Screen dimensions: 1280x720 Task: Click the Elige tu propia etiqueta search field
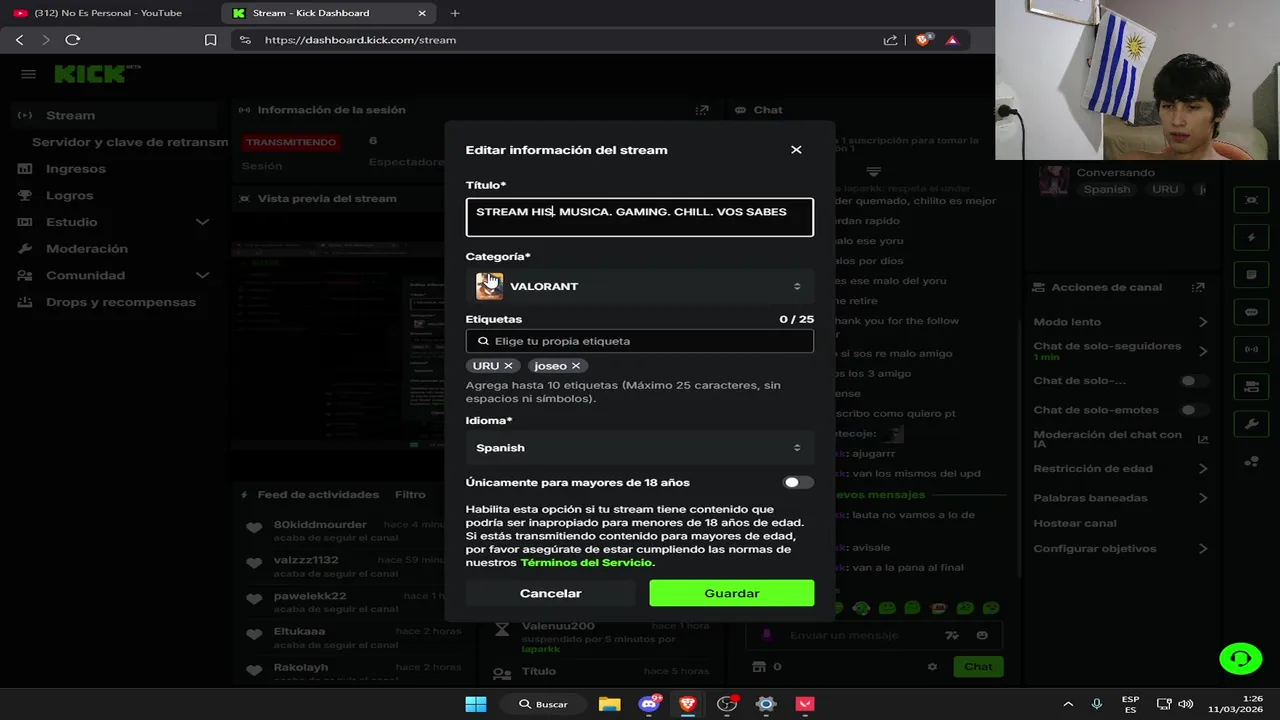(x=640, y=341)
